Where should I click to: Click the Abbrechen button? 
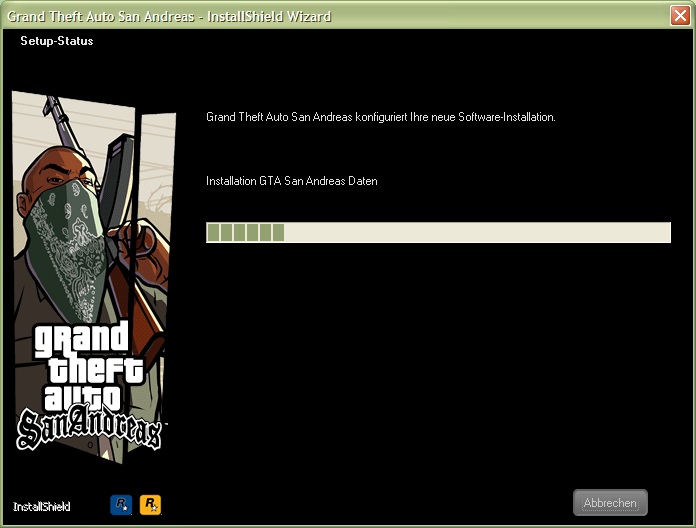tap(610, 503)
